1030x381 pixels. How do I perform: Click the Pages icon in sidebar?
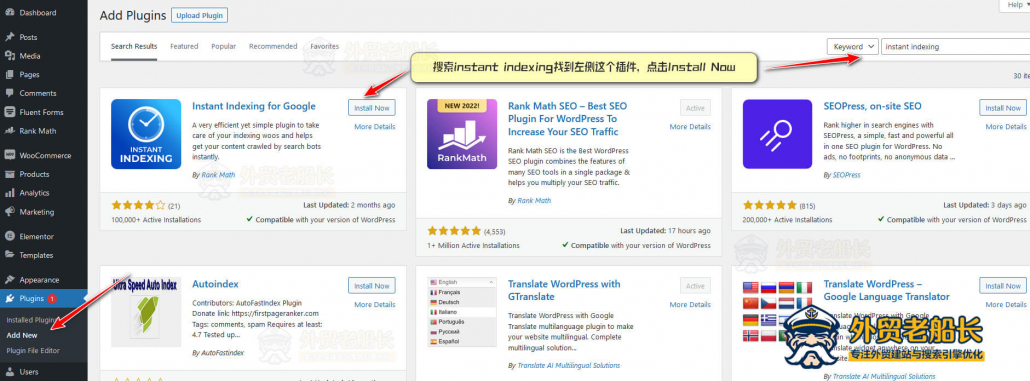click(10, 75)
